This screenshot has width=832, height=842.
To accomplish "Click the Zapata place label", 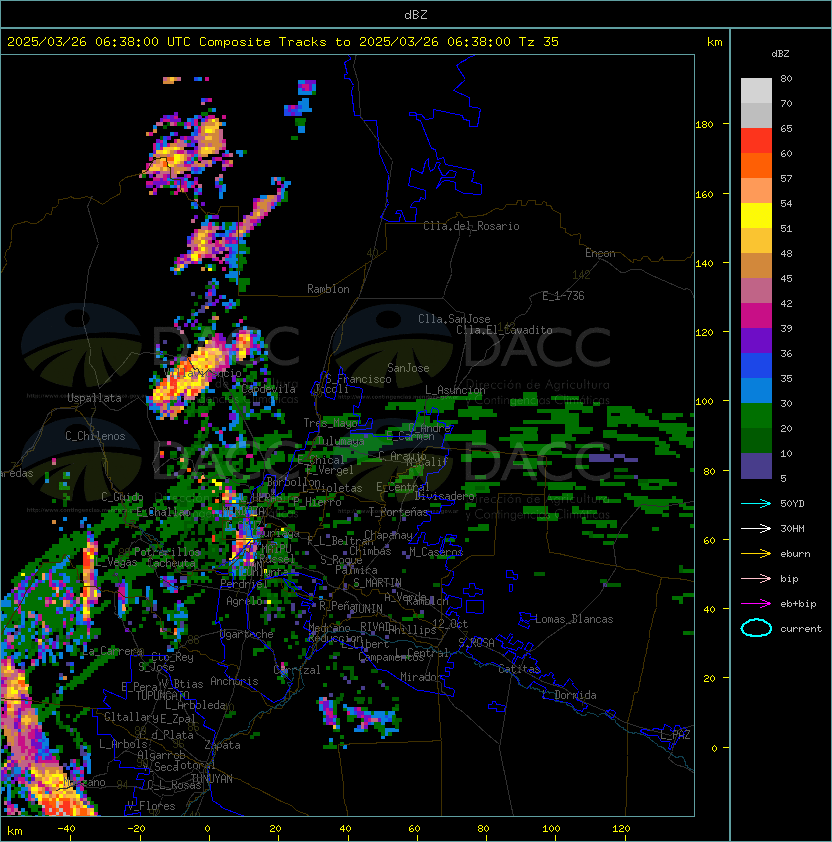I will (x=222, y=745).
